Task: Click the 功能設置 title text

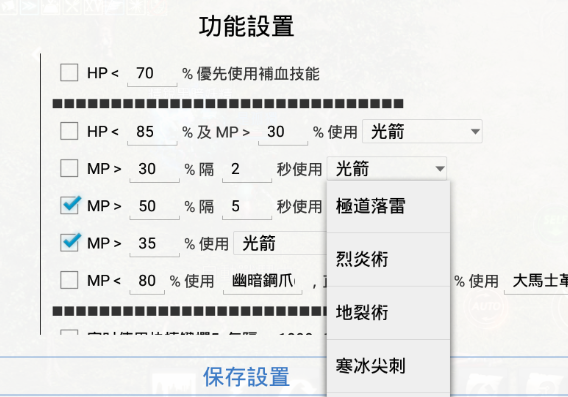Action: coord(246,27)
